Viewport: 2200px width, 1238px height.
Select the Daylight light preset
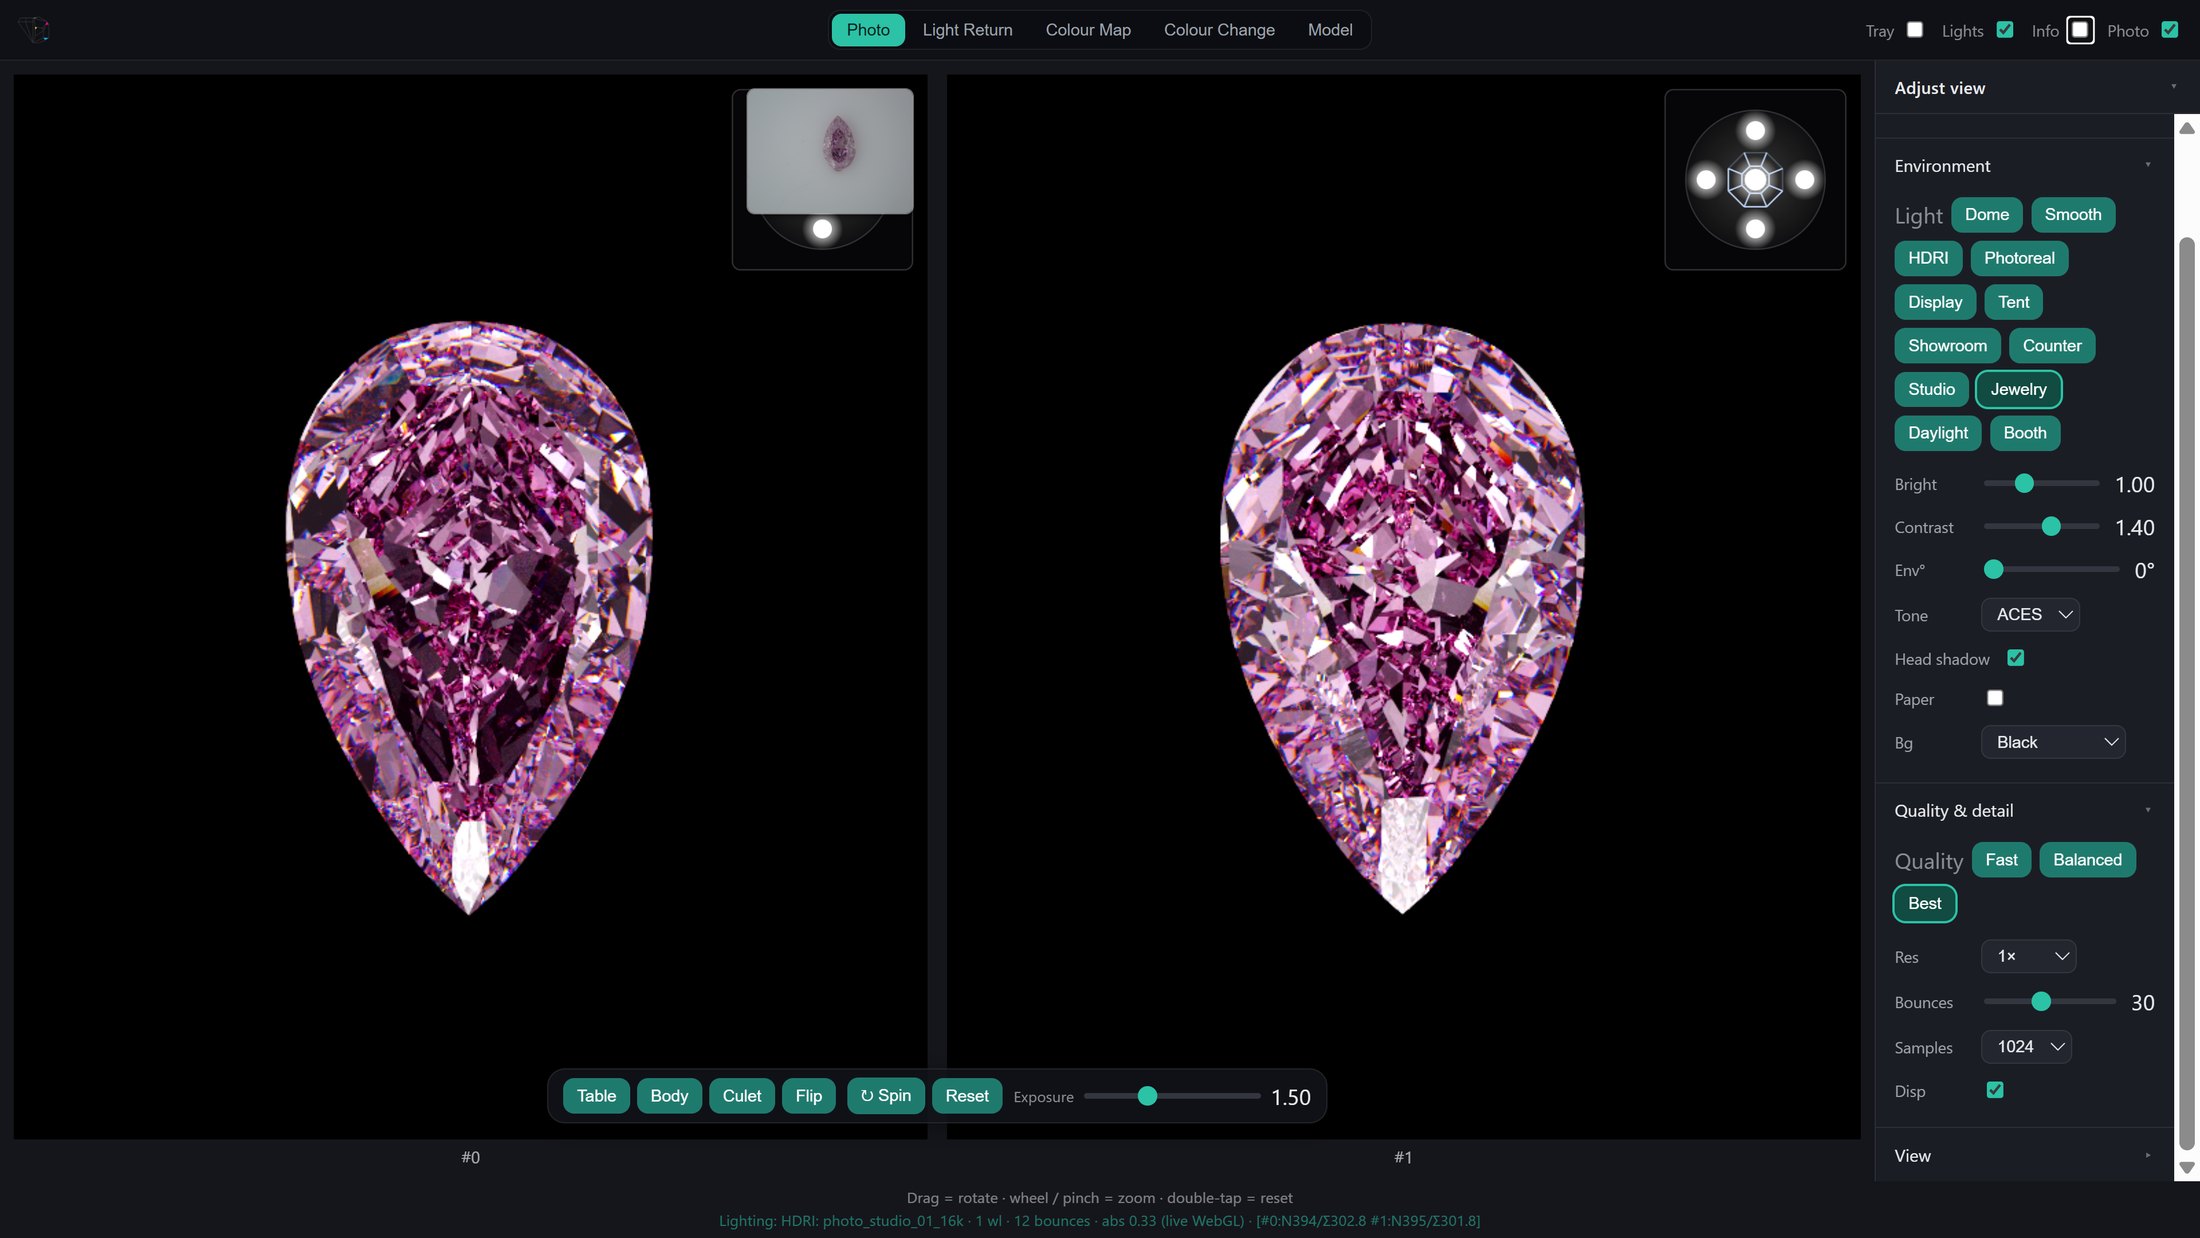tap(1937, 433)
